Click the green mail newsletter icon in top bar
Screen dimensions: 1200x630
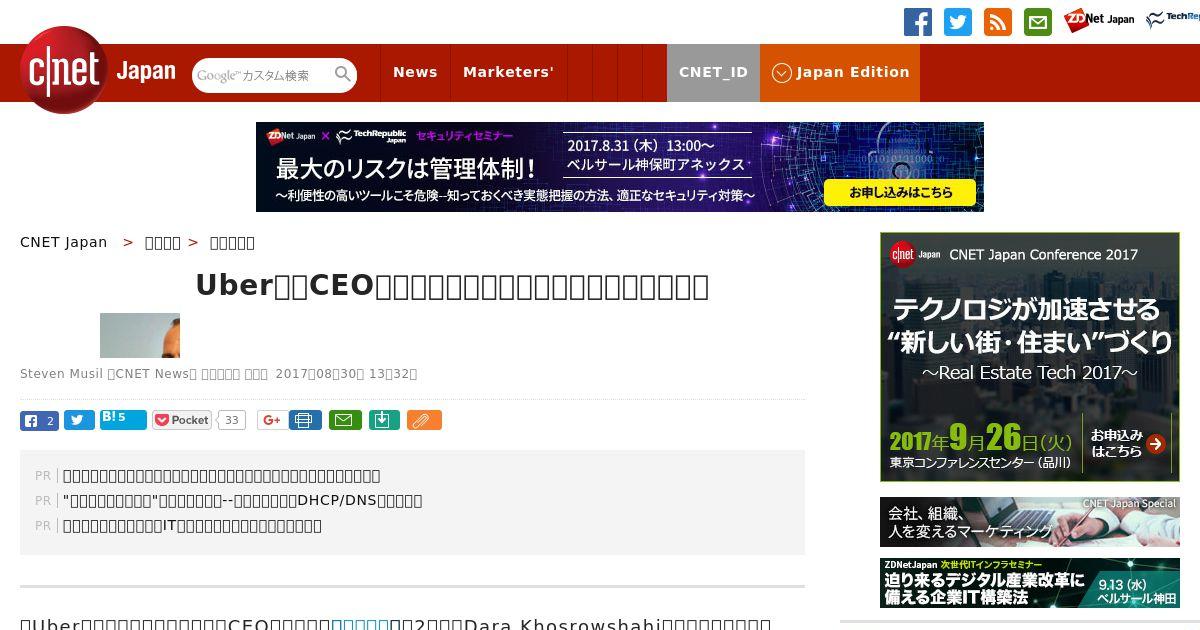pos(1038,22)
